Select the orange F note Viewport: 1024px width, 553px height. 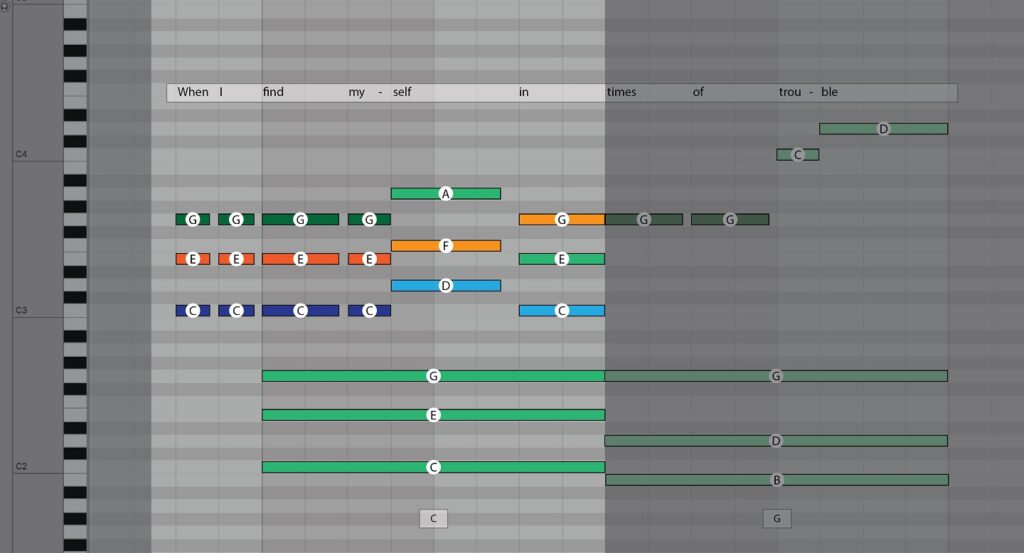(x=445, y=245)
